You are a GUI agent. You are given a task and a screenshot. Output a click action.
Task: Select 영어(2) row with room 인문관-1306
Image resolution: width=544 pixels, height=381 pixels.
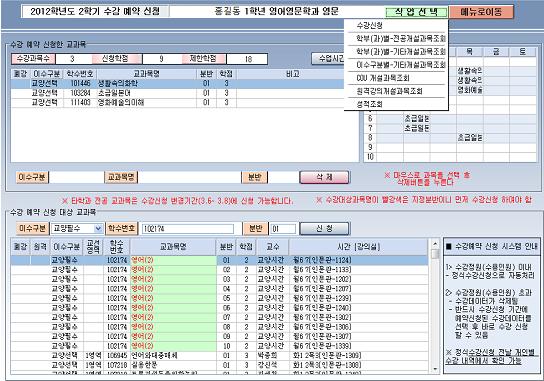coord(220,327)
